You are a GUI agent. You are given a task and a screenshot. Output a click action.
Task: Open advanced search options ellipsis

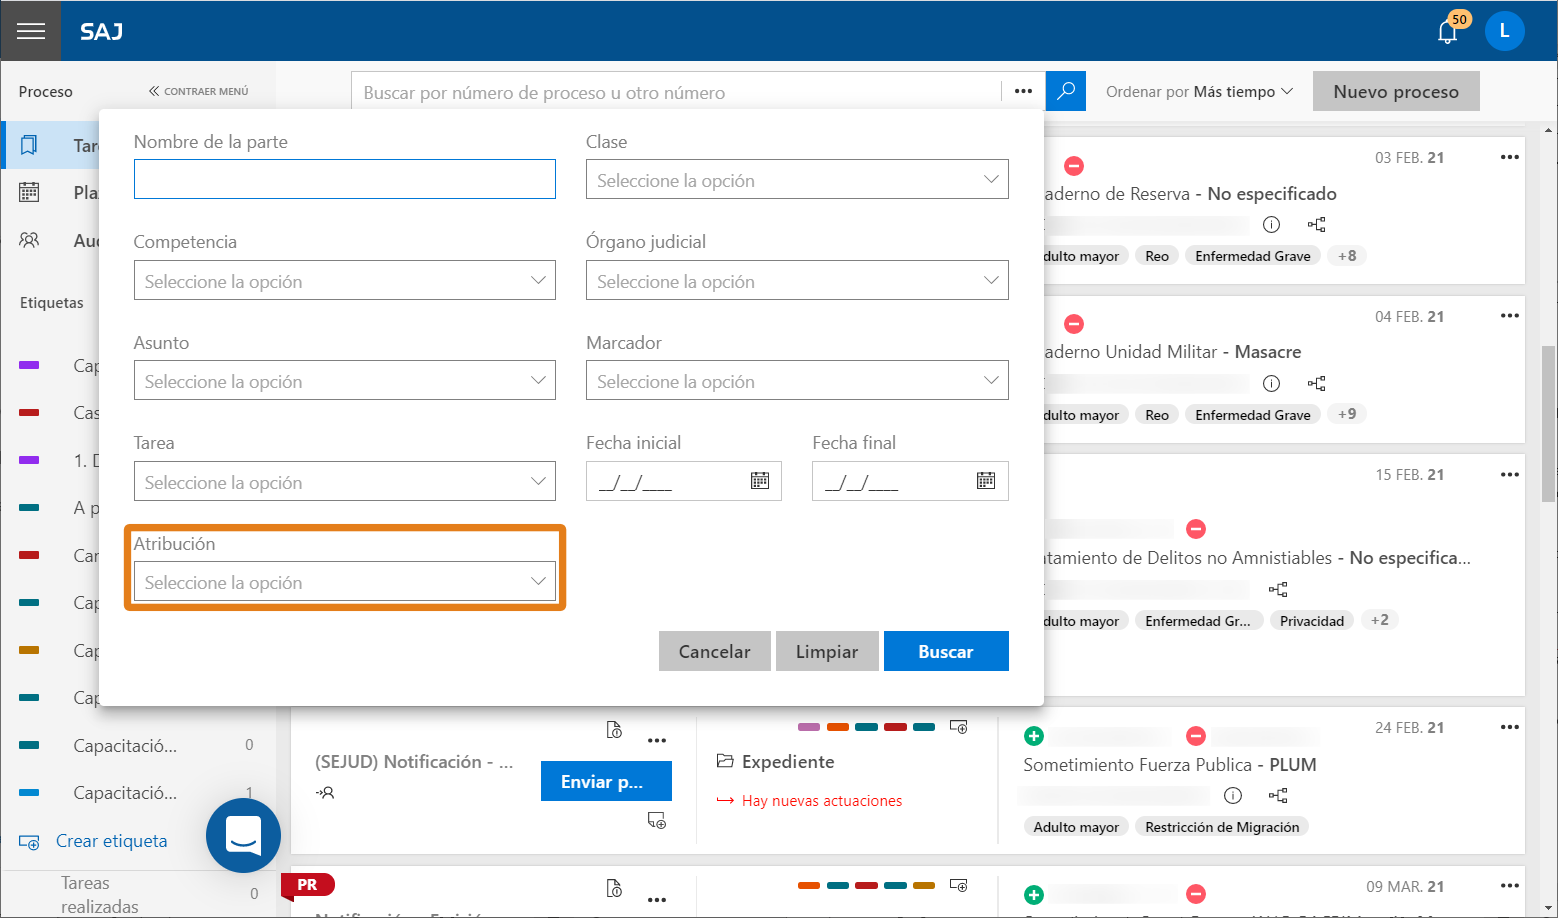click(1023, 91)
